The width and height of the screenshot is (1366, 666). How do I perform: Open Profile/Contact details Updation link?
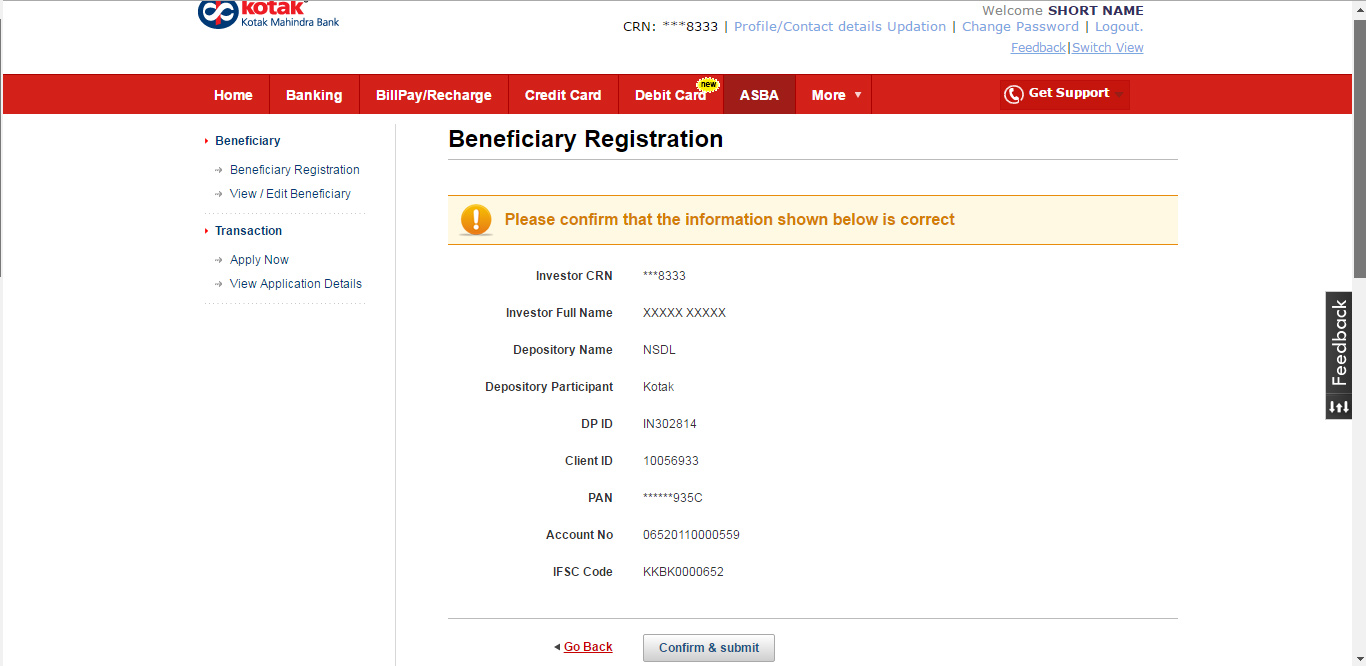[839, 27]
